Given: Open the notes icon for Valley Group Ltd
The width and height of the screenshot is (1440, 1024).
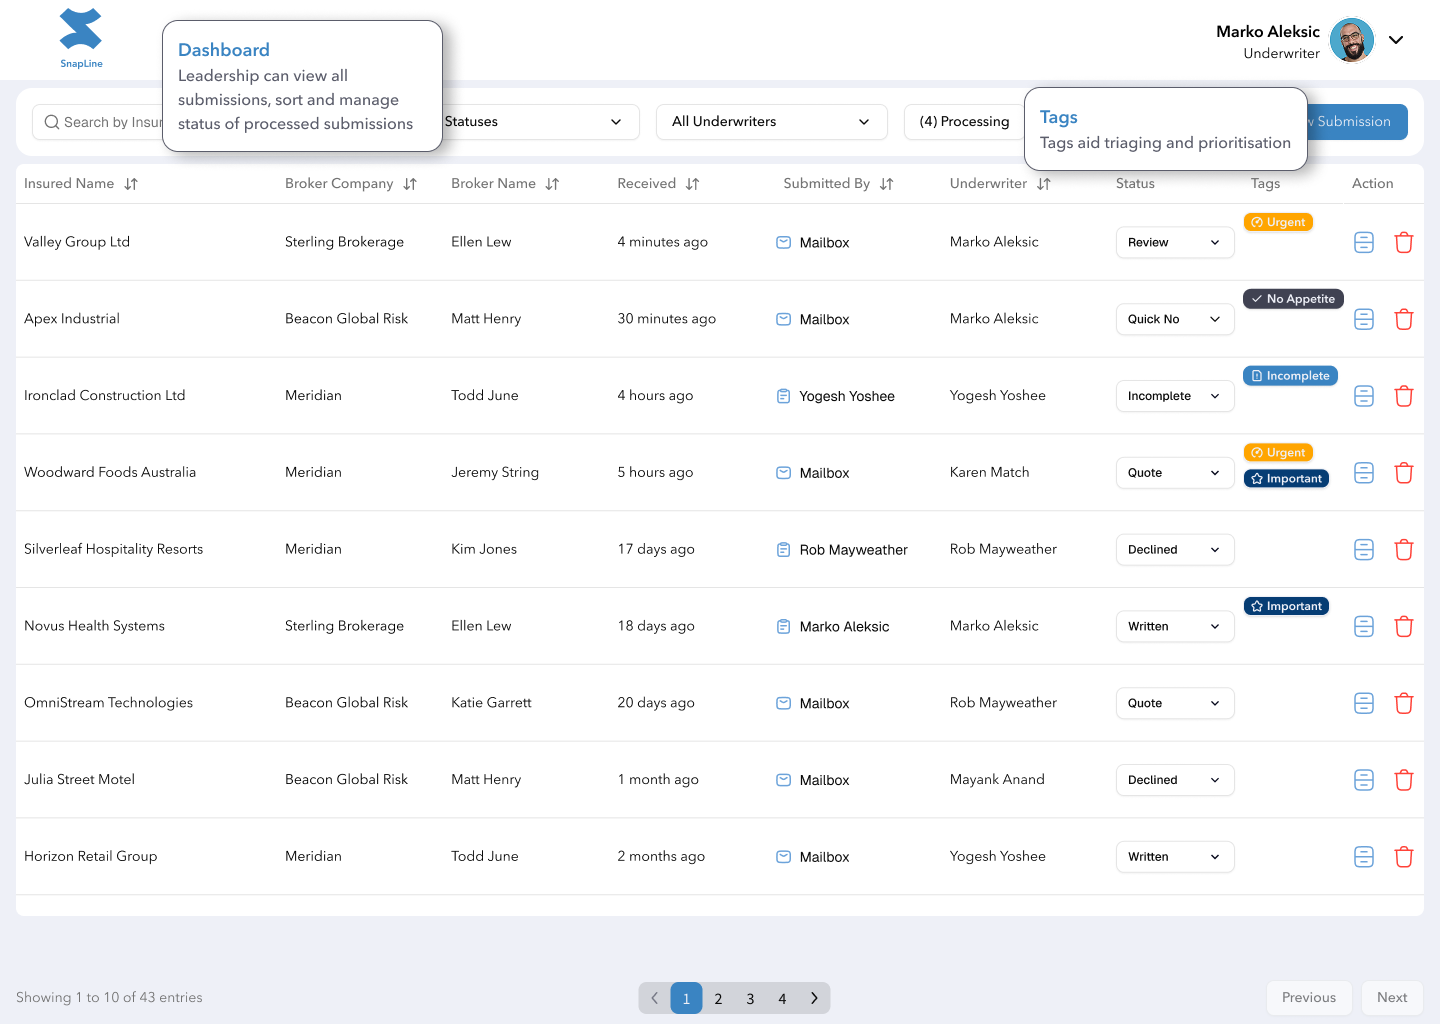Looking at the screenshot, I should [x=1364, y=242].
